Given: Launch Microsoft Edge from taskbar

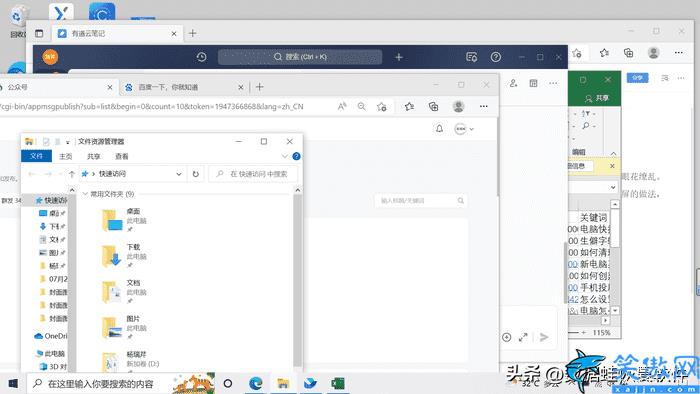Looking at the screenshot, I should 255,383.
